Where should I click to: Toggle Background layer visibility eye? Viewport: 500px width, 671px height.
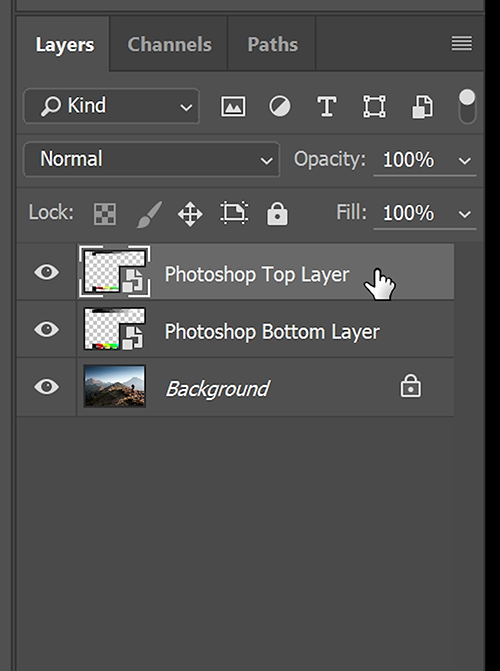[x=47, y=387]
